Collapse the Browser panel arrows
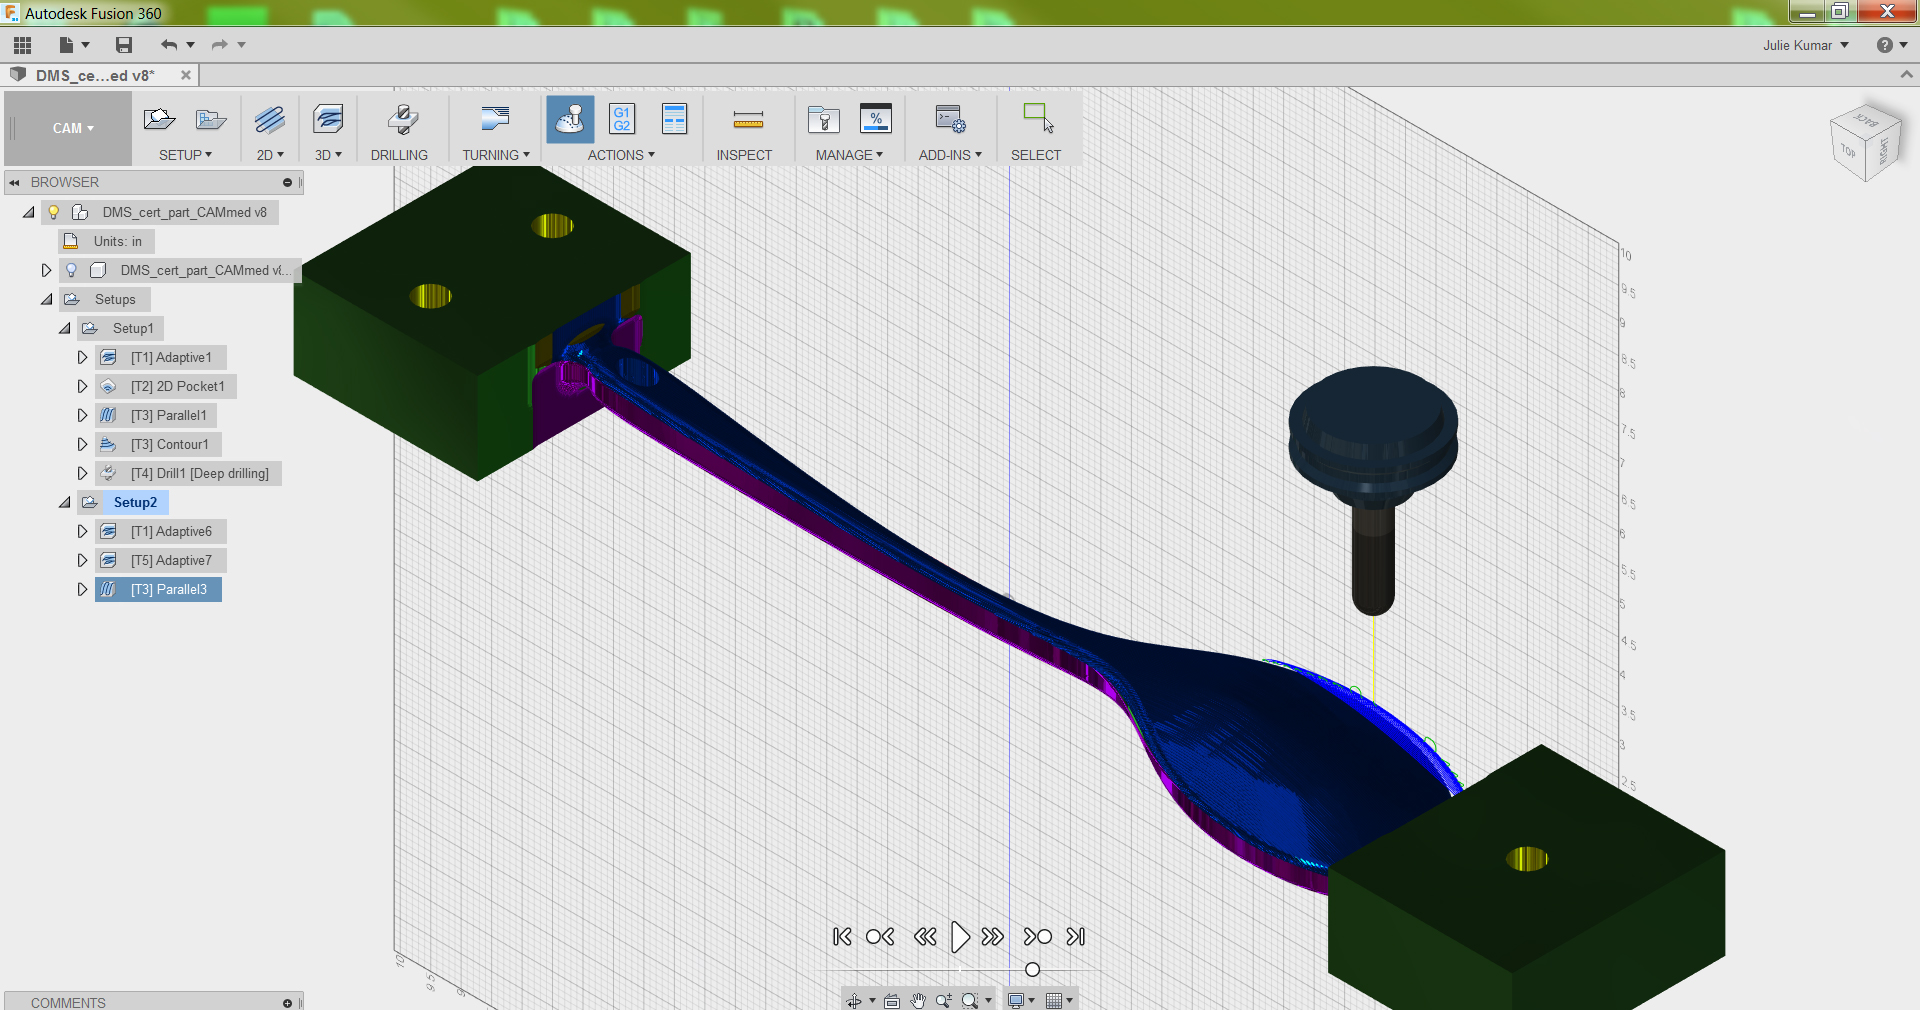Image resolution: width=1920 pixels, height=1010 pixels. 14,182
